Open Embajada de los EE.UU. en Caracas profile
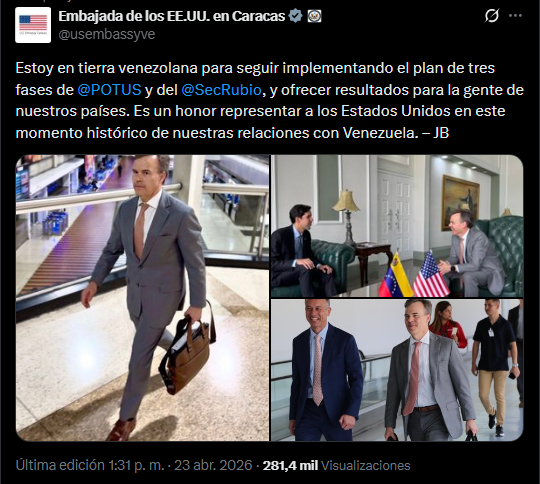The height and width of the screenshot is (484, 540). click(x=172, y=16)
